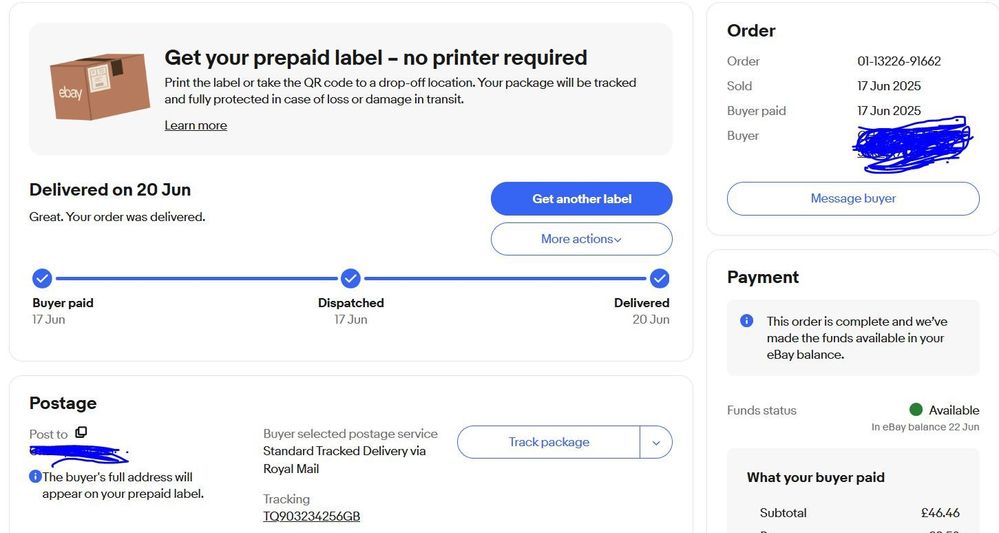Open the Learn more link
The width and height of the screenshot is (999, 533).
pos(196,125)
